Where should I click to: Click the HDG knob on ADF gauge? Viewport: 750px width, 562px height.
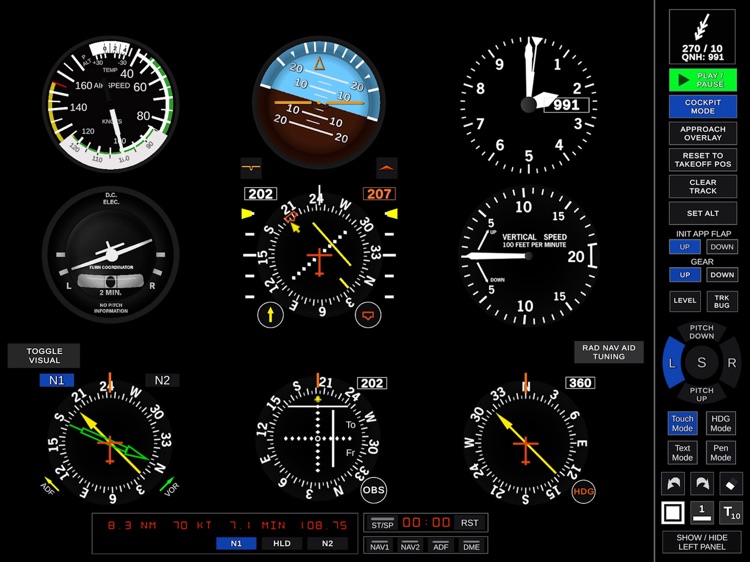click(584, 491)
